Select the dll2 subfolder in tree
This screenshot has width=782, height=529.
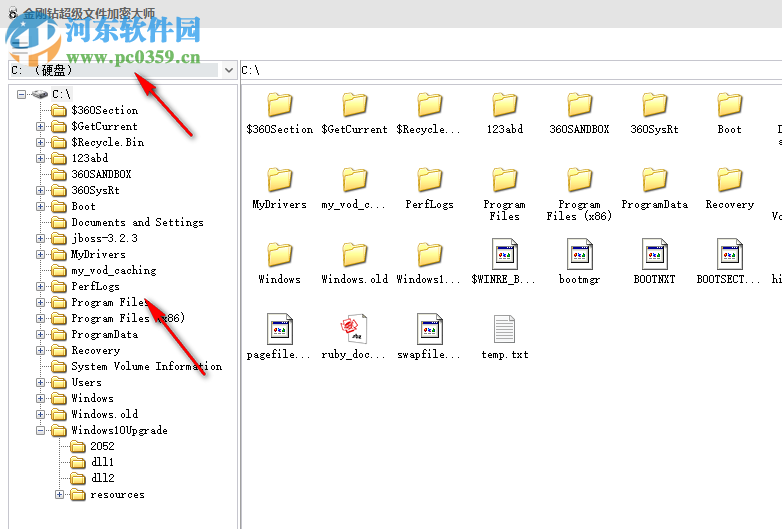pyautogui.click(x=103, y=478)
